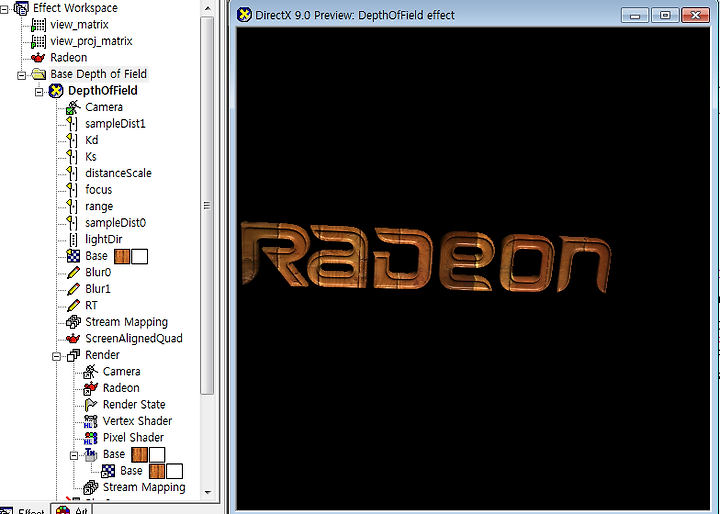This screenshot has width=720, height=514.
Task: Click the ScreenAlignedQuad model icon
Action: tap(73, 339)
